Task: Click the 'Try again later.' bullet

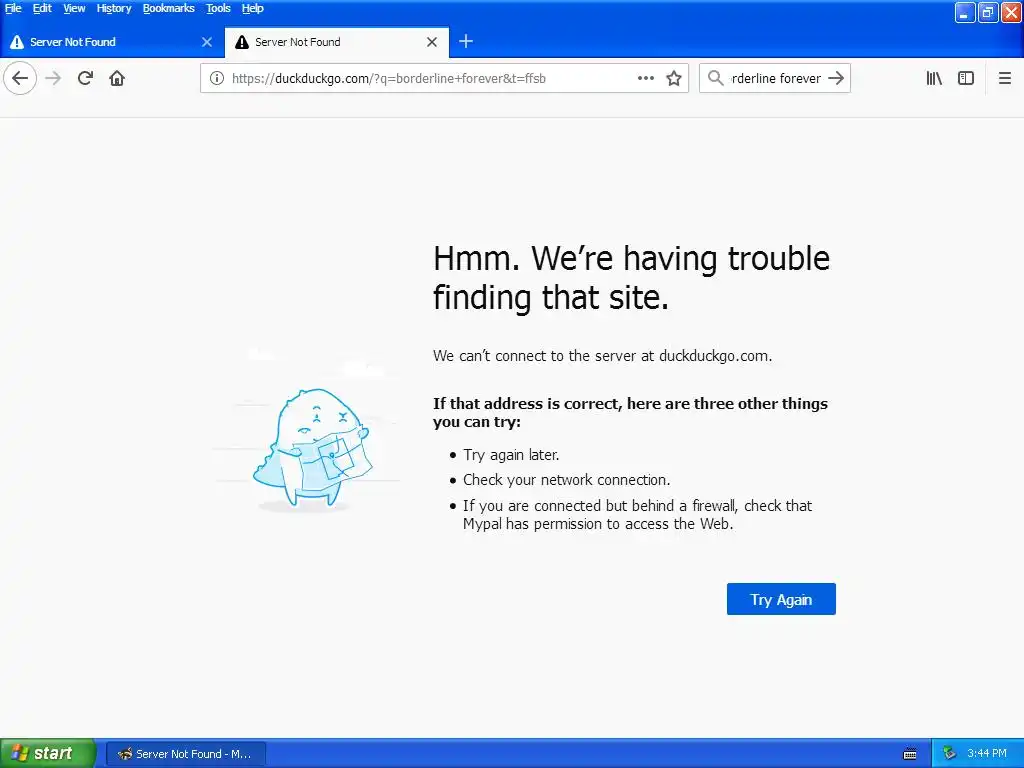Action: 511,455
